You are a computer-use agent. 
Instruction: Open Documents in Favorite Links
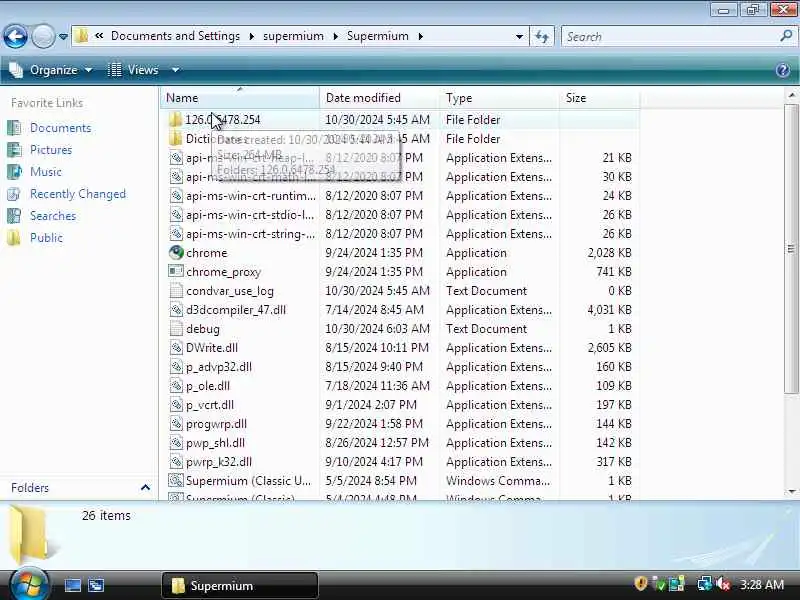coord(60,128)
